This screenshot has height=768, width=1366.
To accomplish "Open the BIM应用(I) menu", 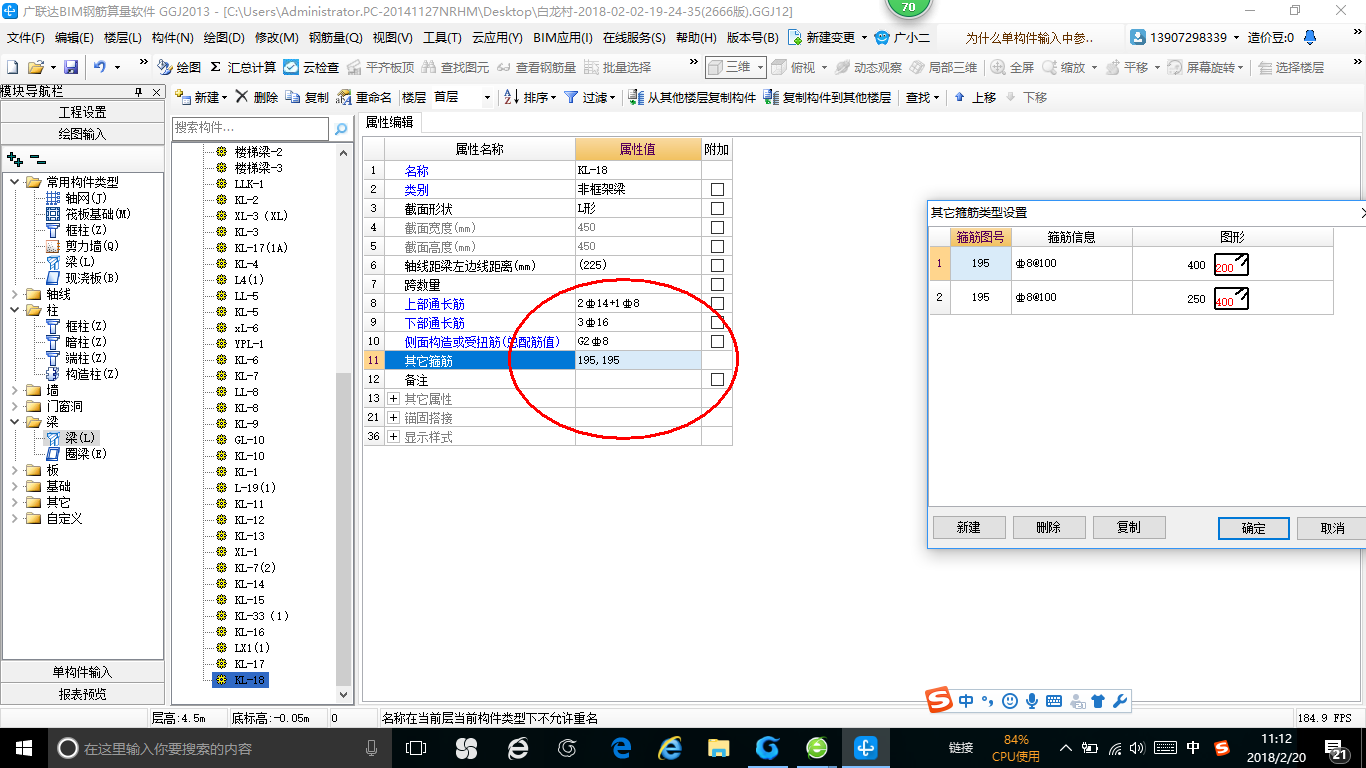I will [x=563, y=38].
